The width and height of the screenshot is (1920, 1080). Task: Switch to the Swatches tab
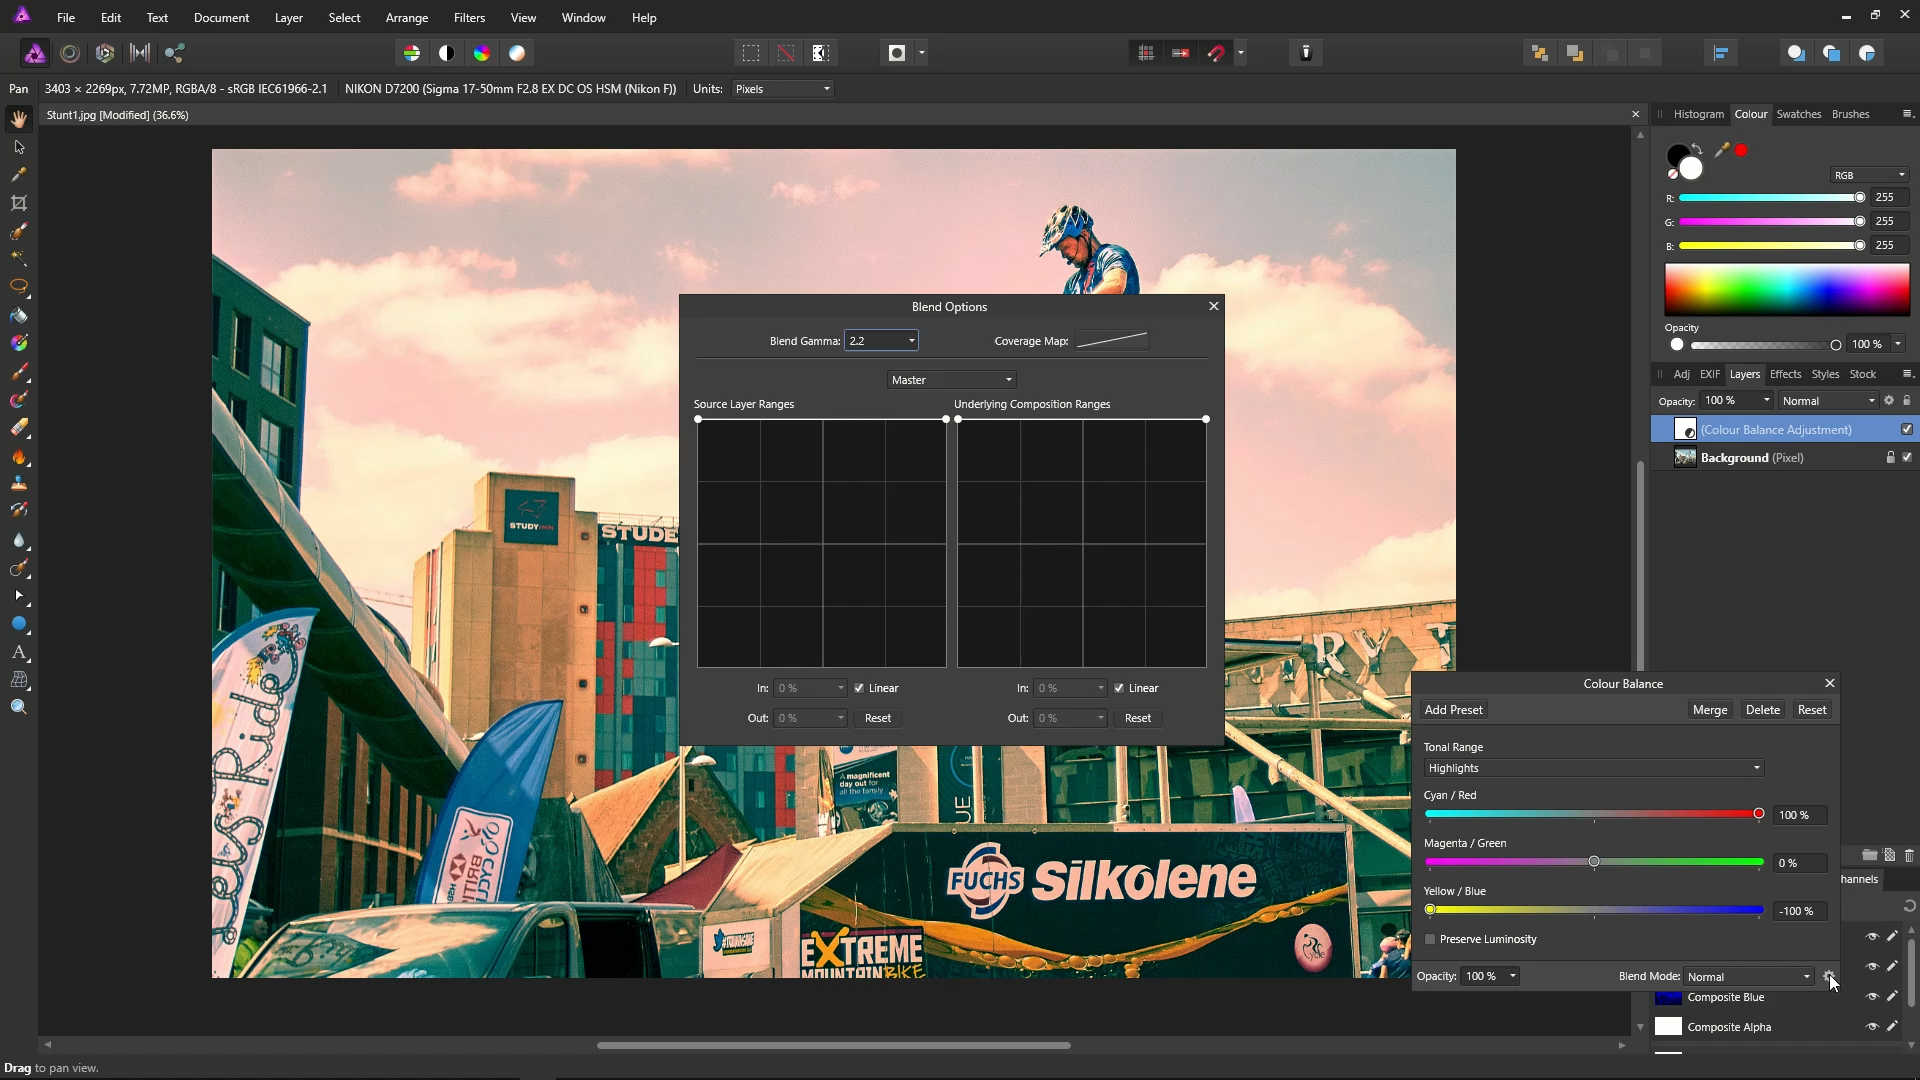click(x=1800, y=114)
